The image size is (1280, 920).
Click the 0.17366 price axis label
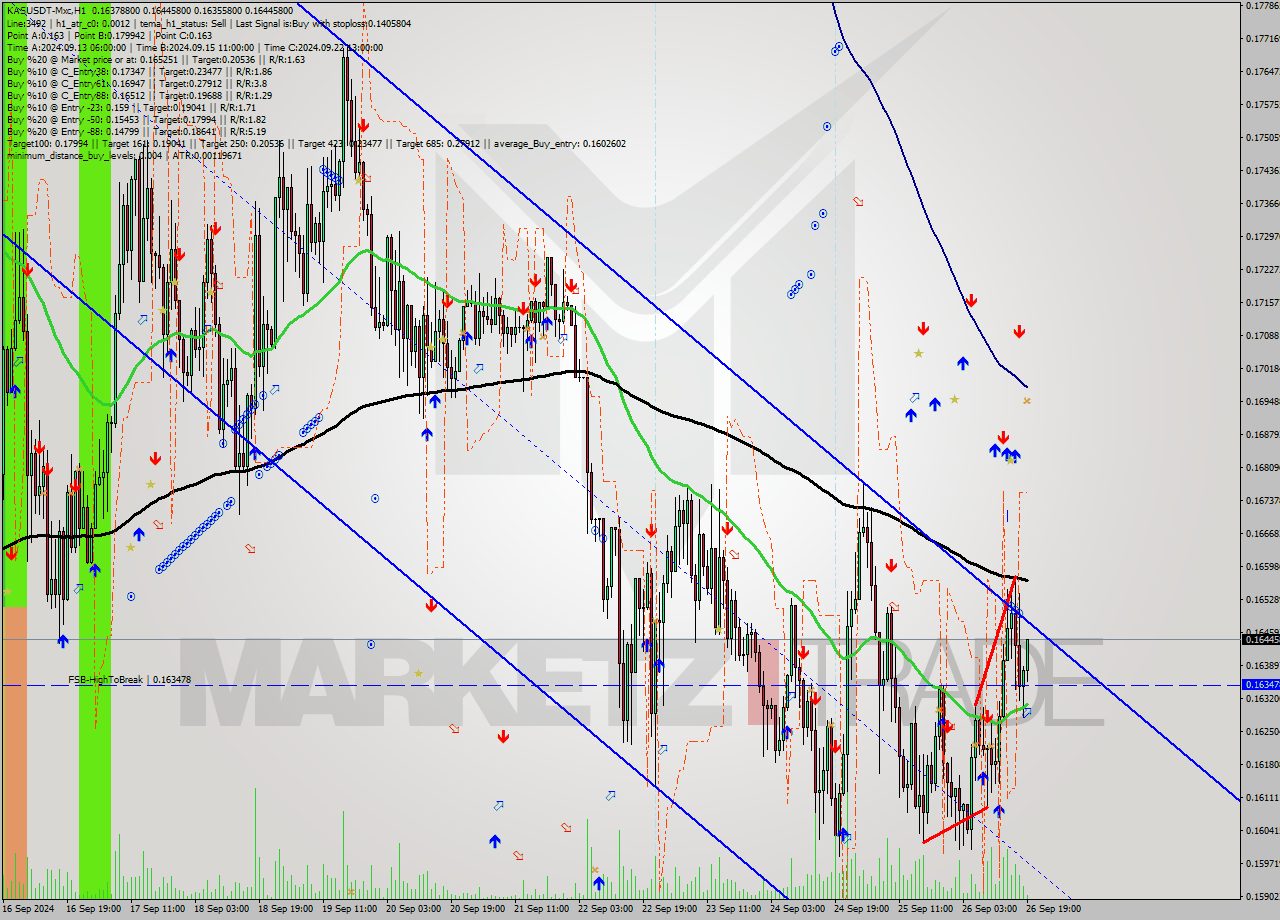coord(1262,203)
